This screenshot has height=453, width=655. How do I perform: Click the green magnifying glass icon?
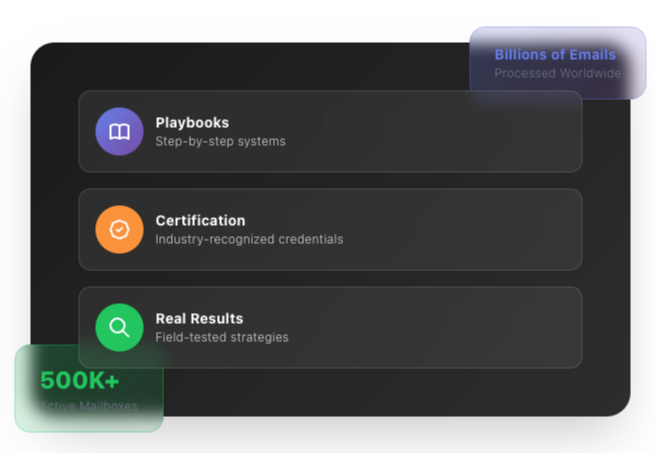(119, 327)
